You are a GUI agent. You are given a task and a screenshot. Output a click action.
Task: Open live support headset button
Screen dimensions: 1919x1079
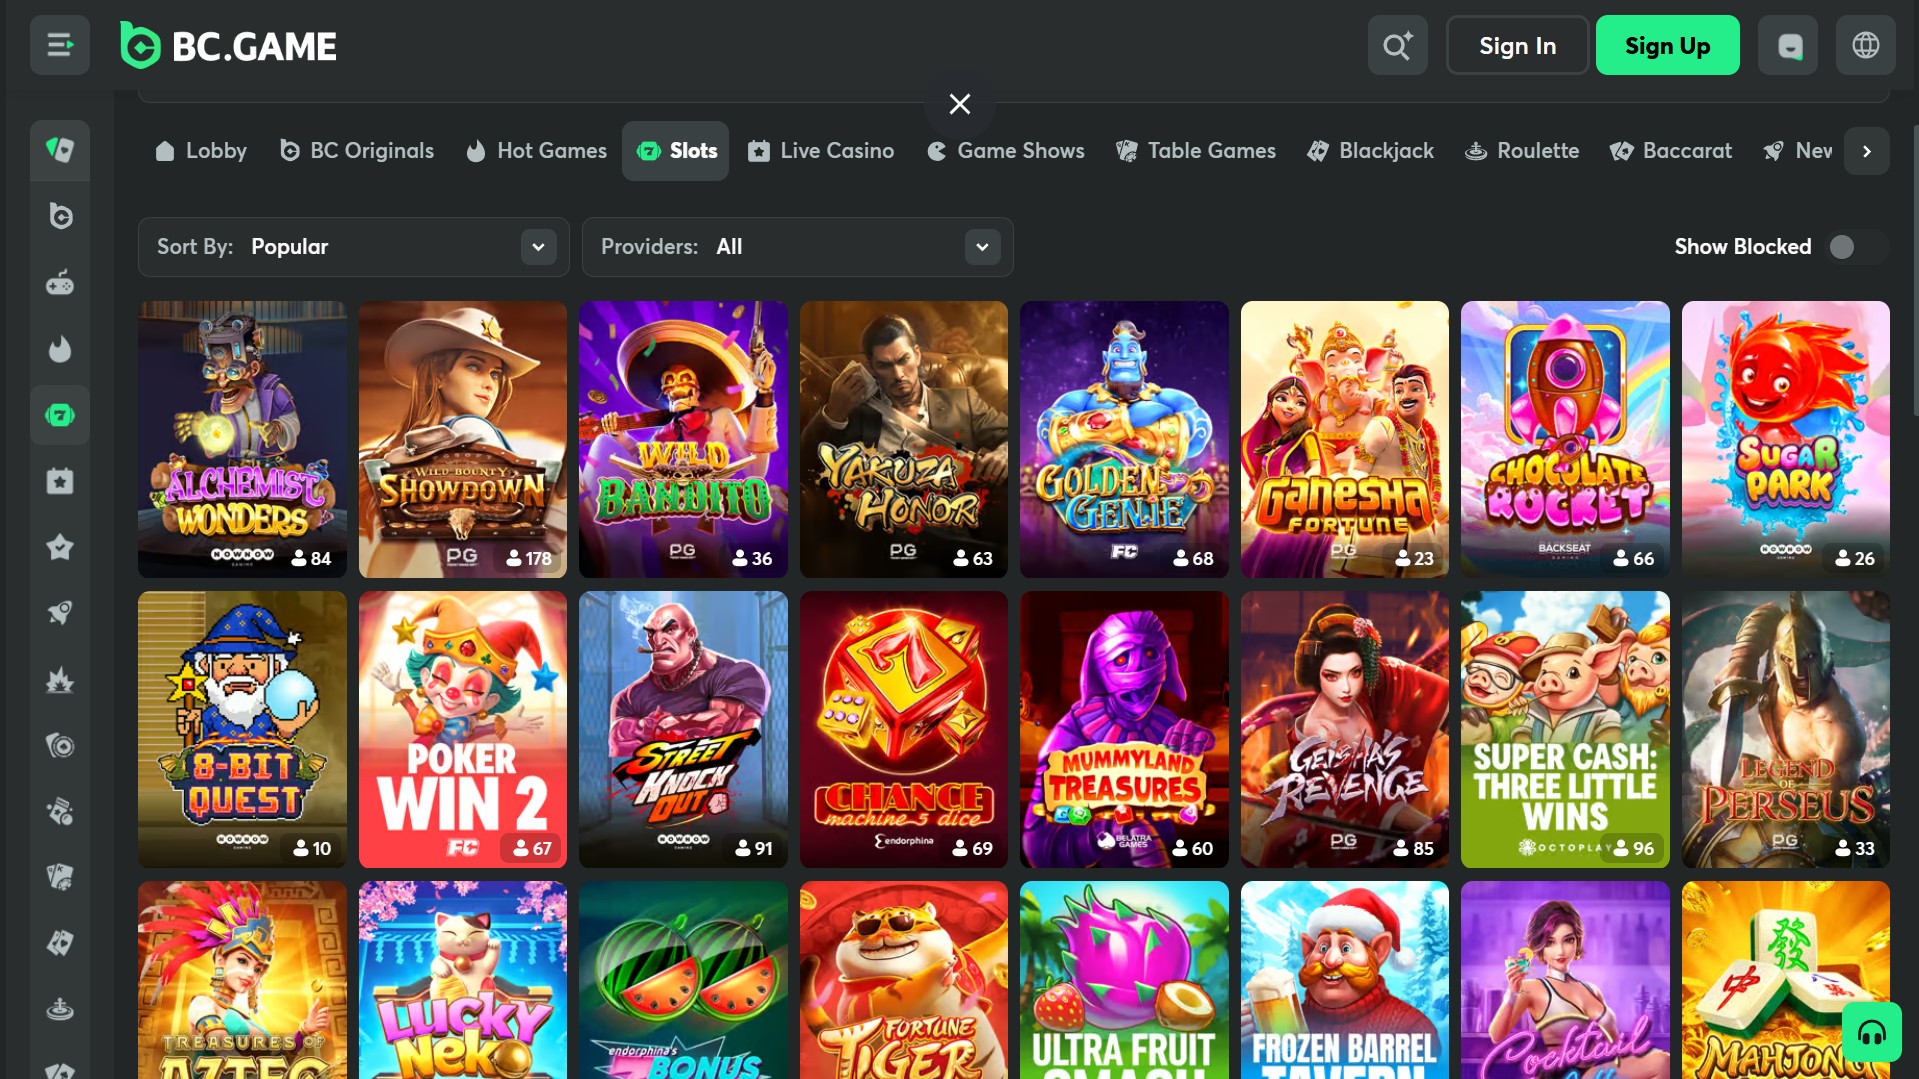coord(1871,1032)
